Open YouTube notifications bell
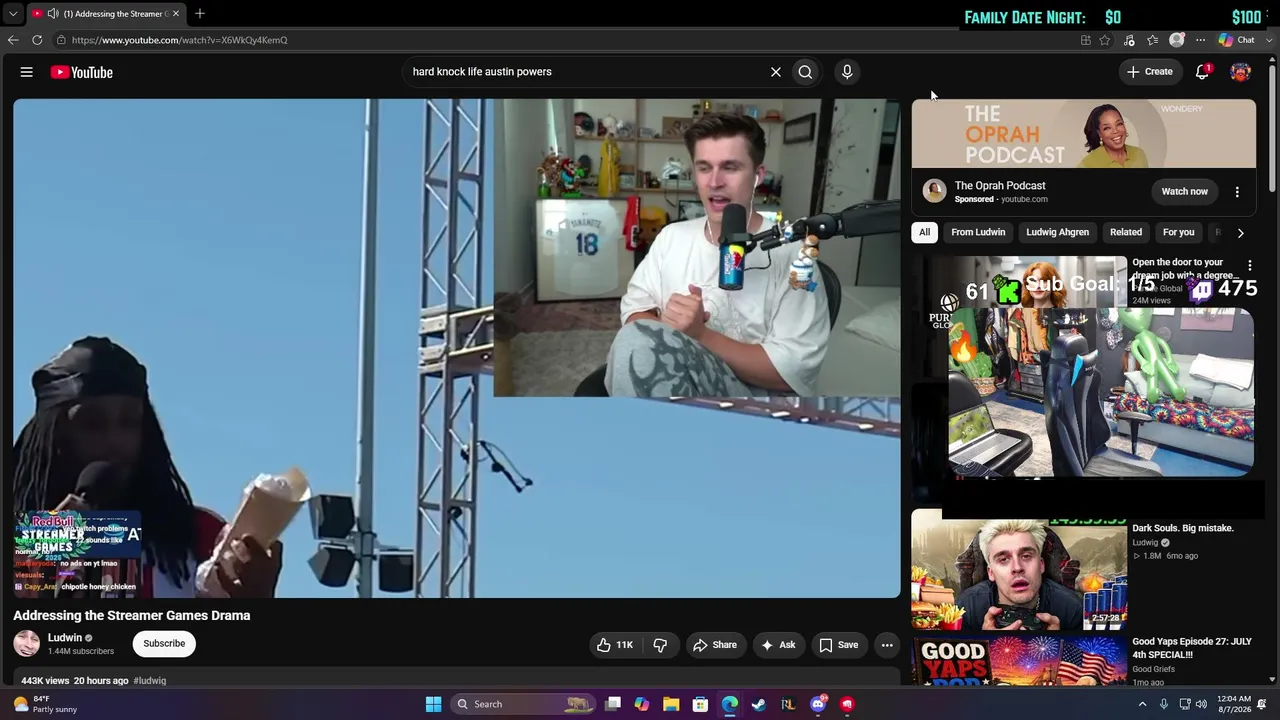 pos(1203,72)
